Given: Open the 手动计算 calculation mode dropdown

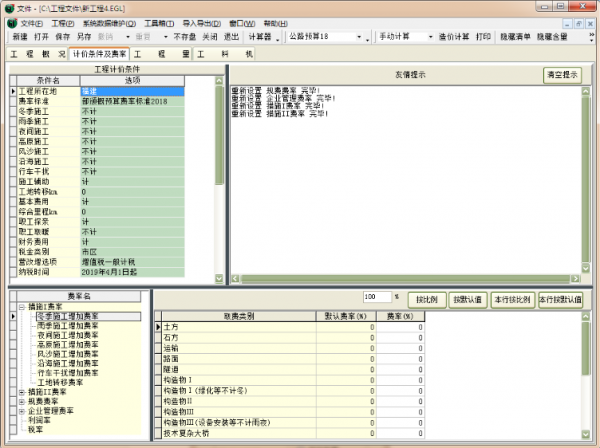Looking at the screenshot, I should [430, 37].
